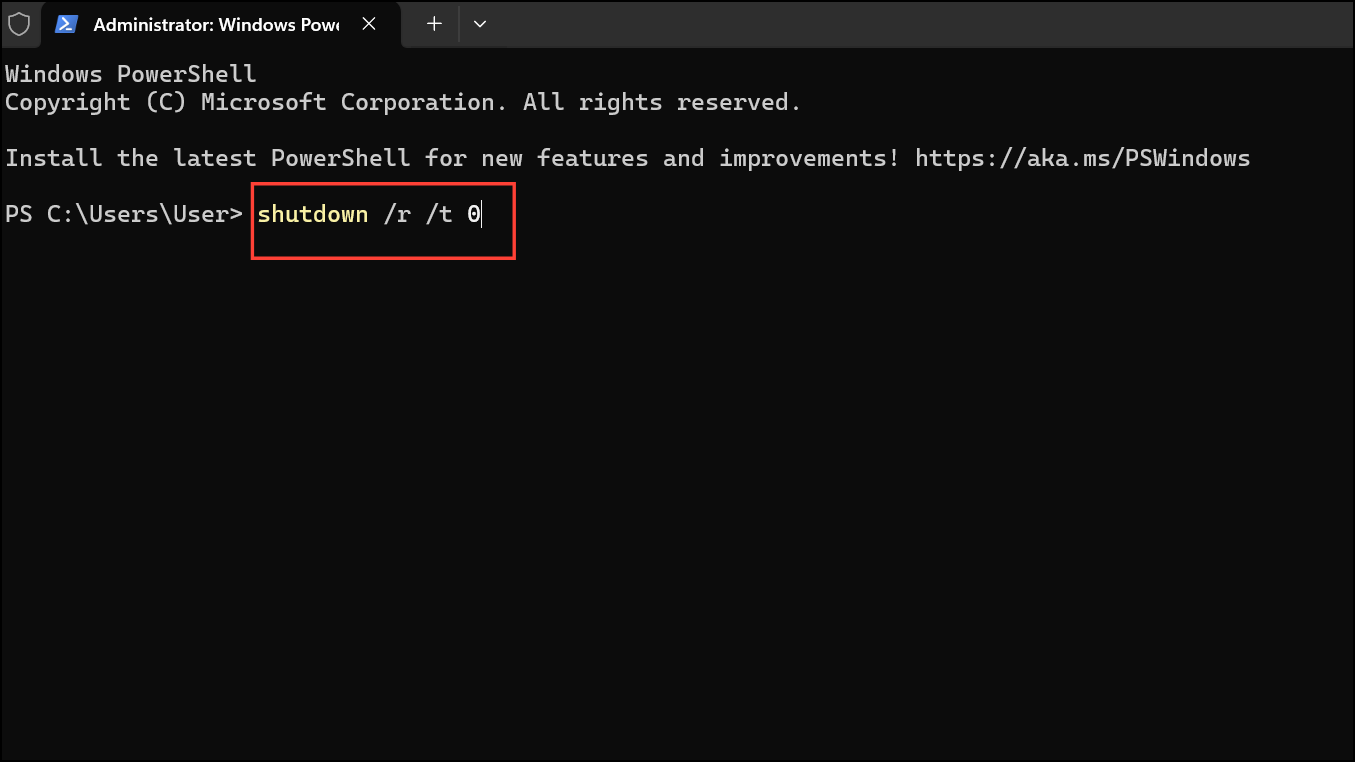1355x762 pixels.
Task: Open the https://aka.ms/PSWindows link
Action: pyautogui.click(x=1081, y=157)
